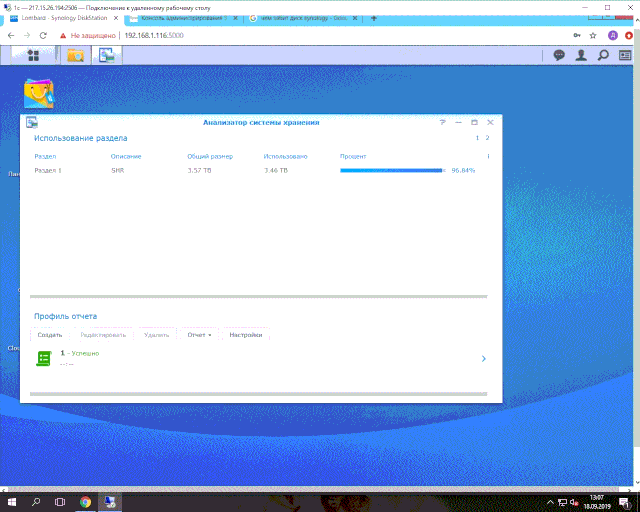The height and width of the screenshot is (512, 640).
Task: Switch to the Lombard - Synology DiskStation tab
Action: coord(64,18)
